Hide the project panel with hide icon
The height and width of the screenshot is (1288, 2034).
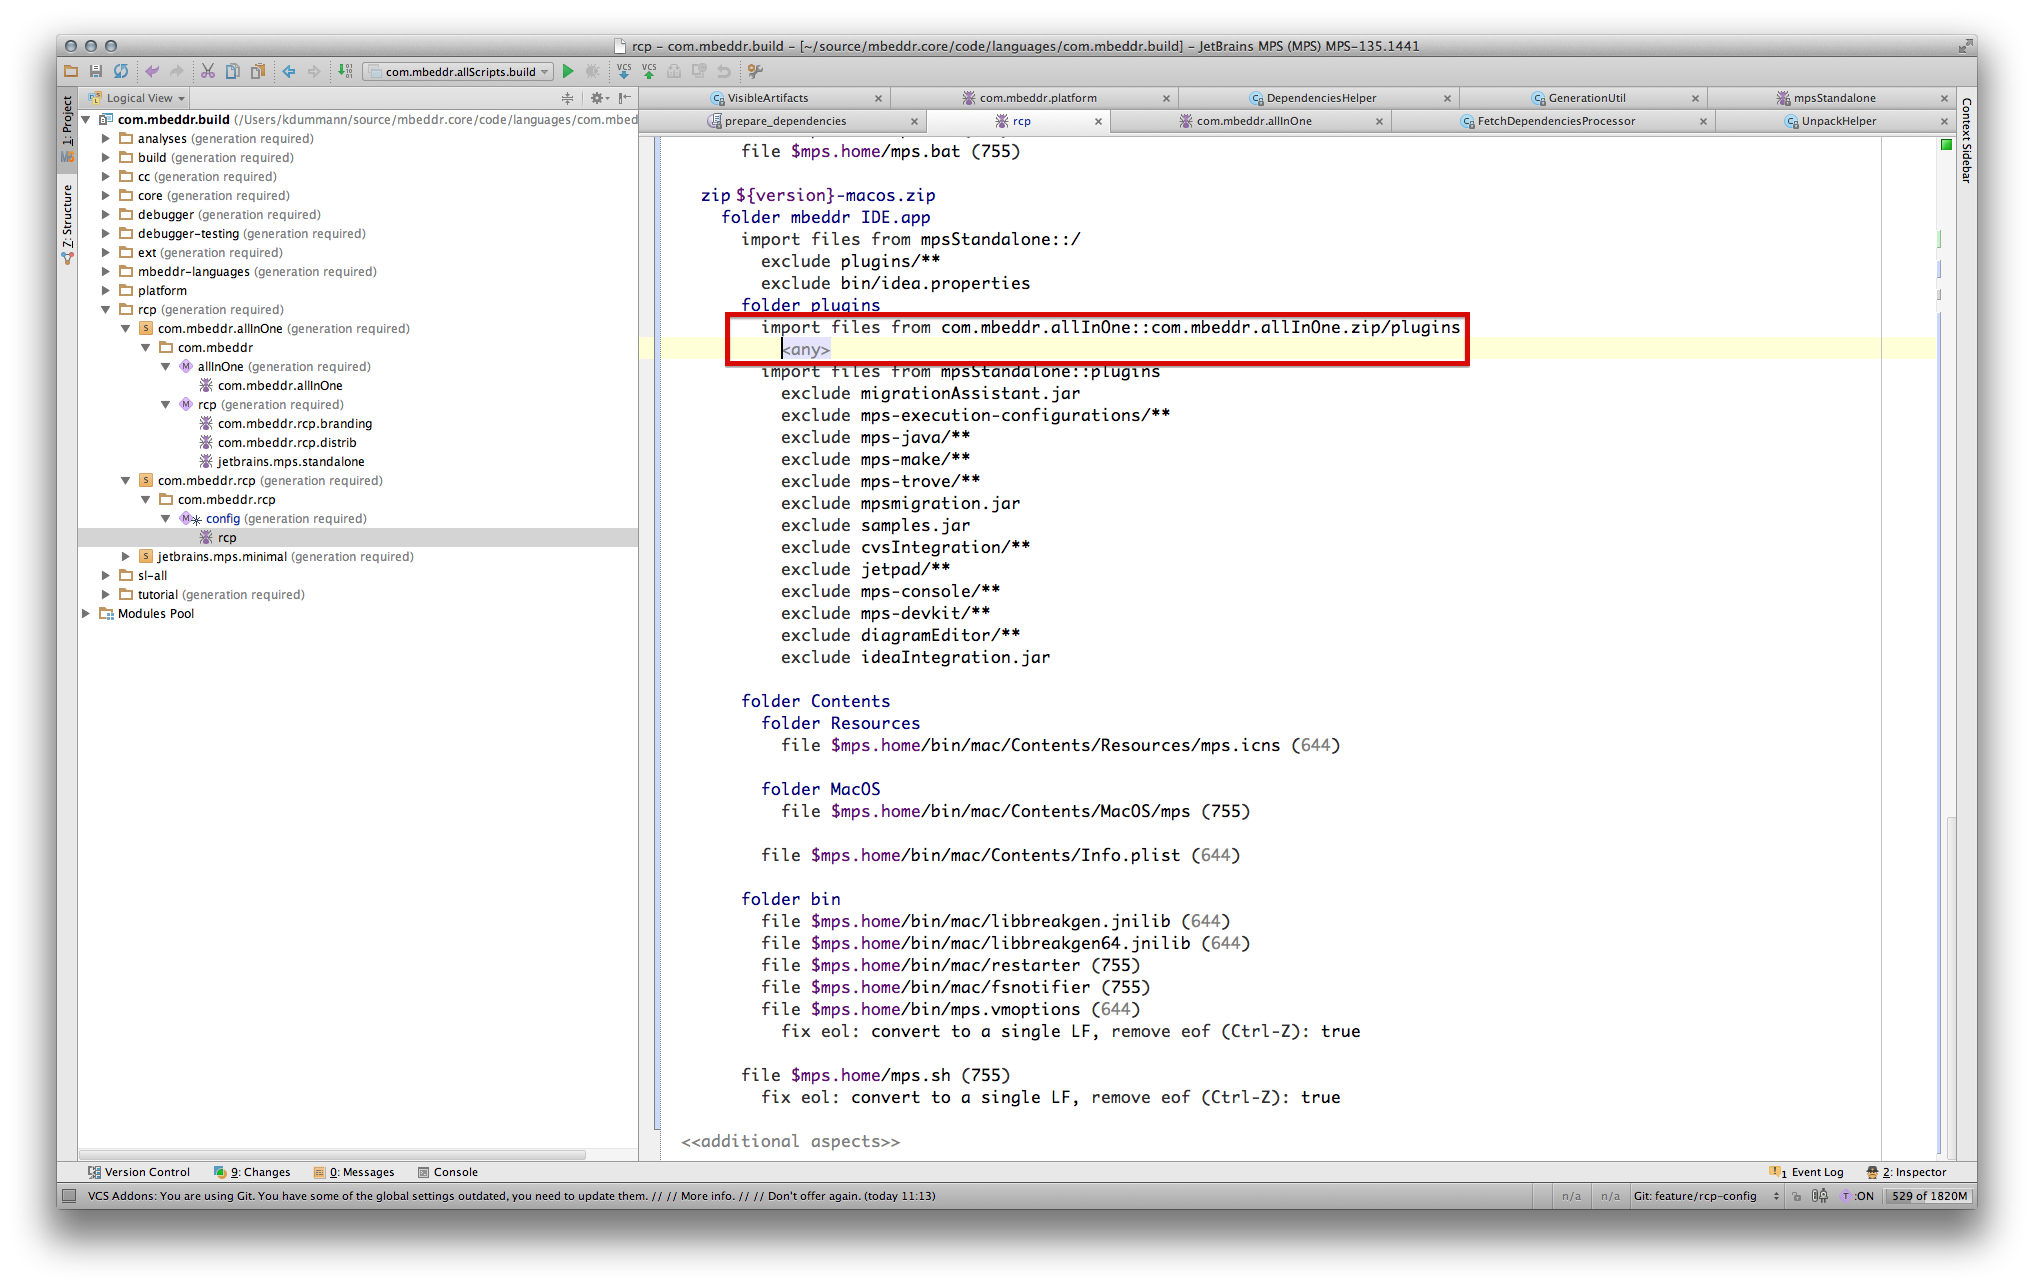[624, 98]
